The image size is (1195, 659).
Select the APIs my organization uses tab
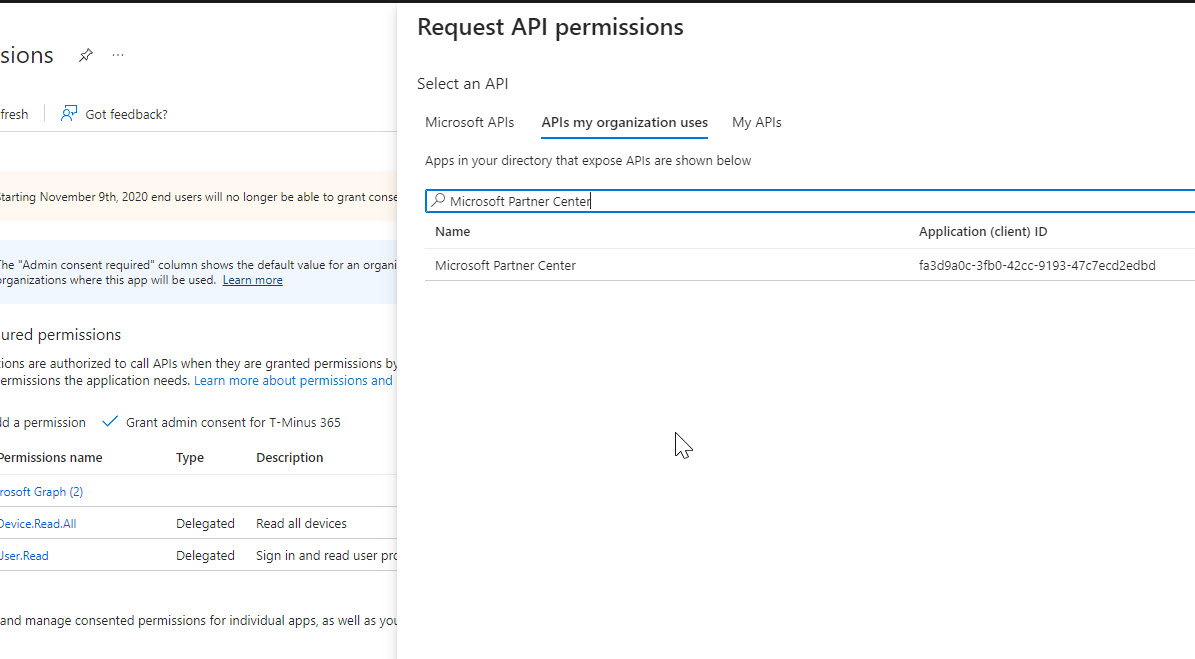point(624,122)
